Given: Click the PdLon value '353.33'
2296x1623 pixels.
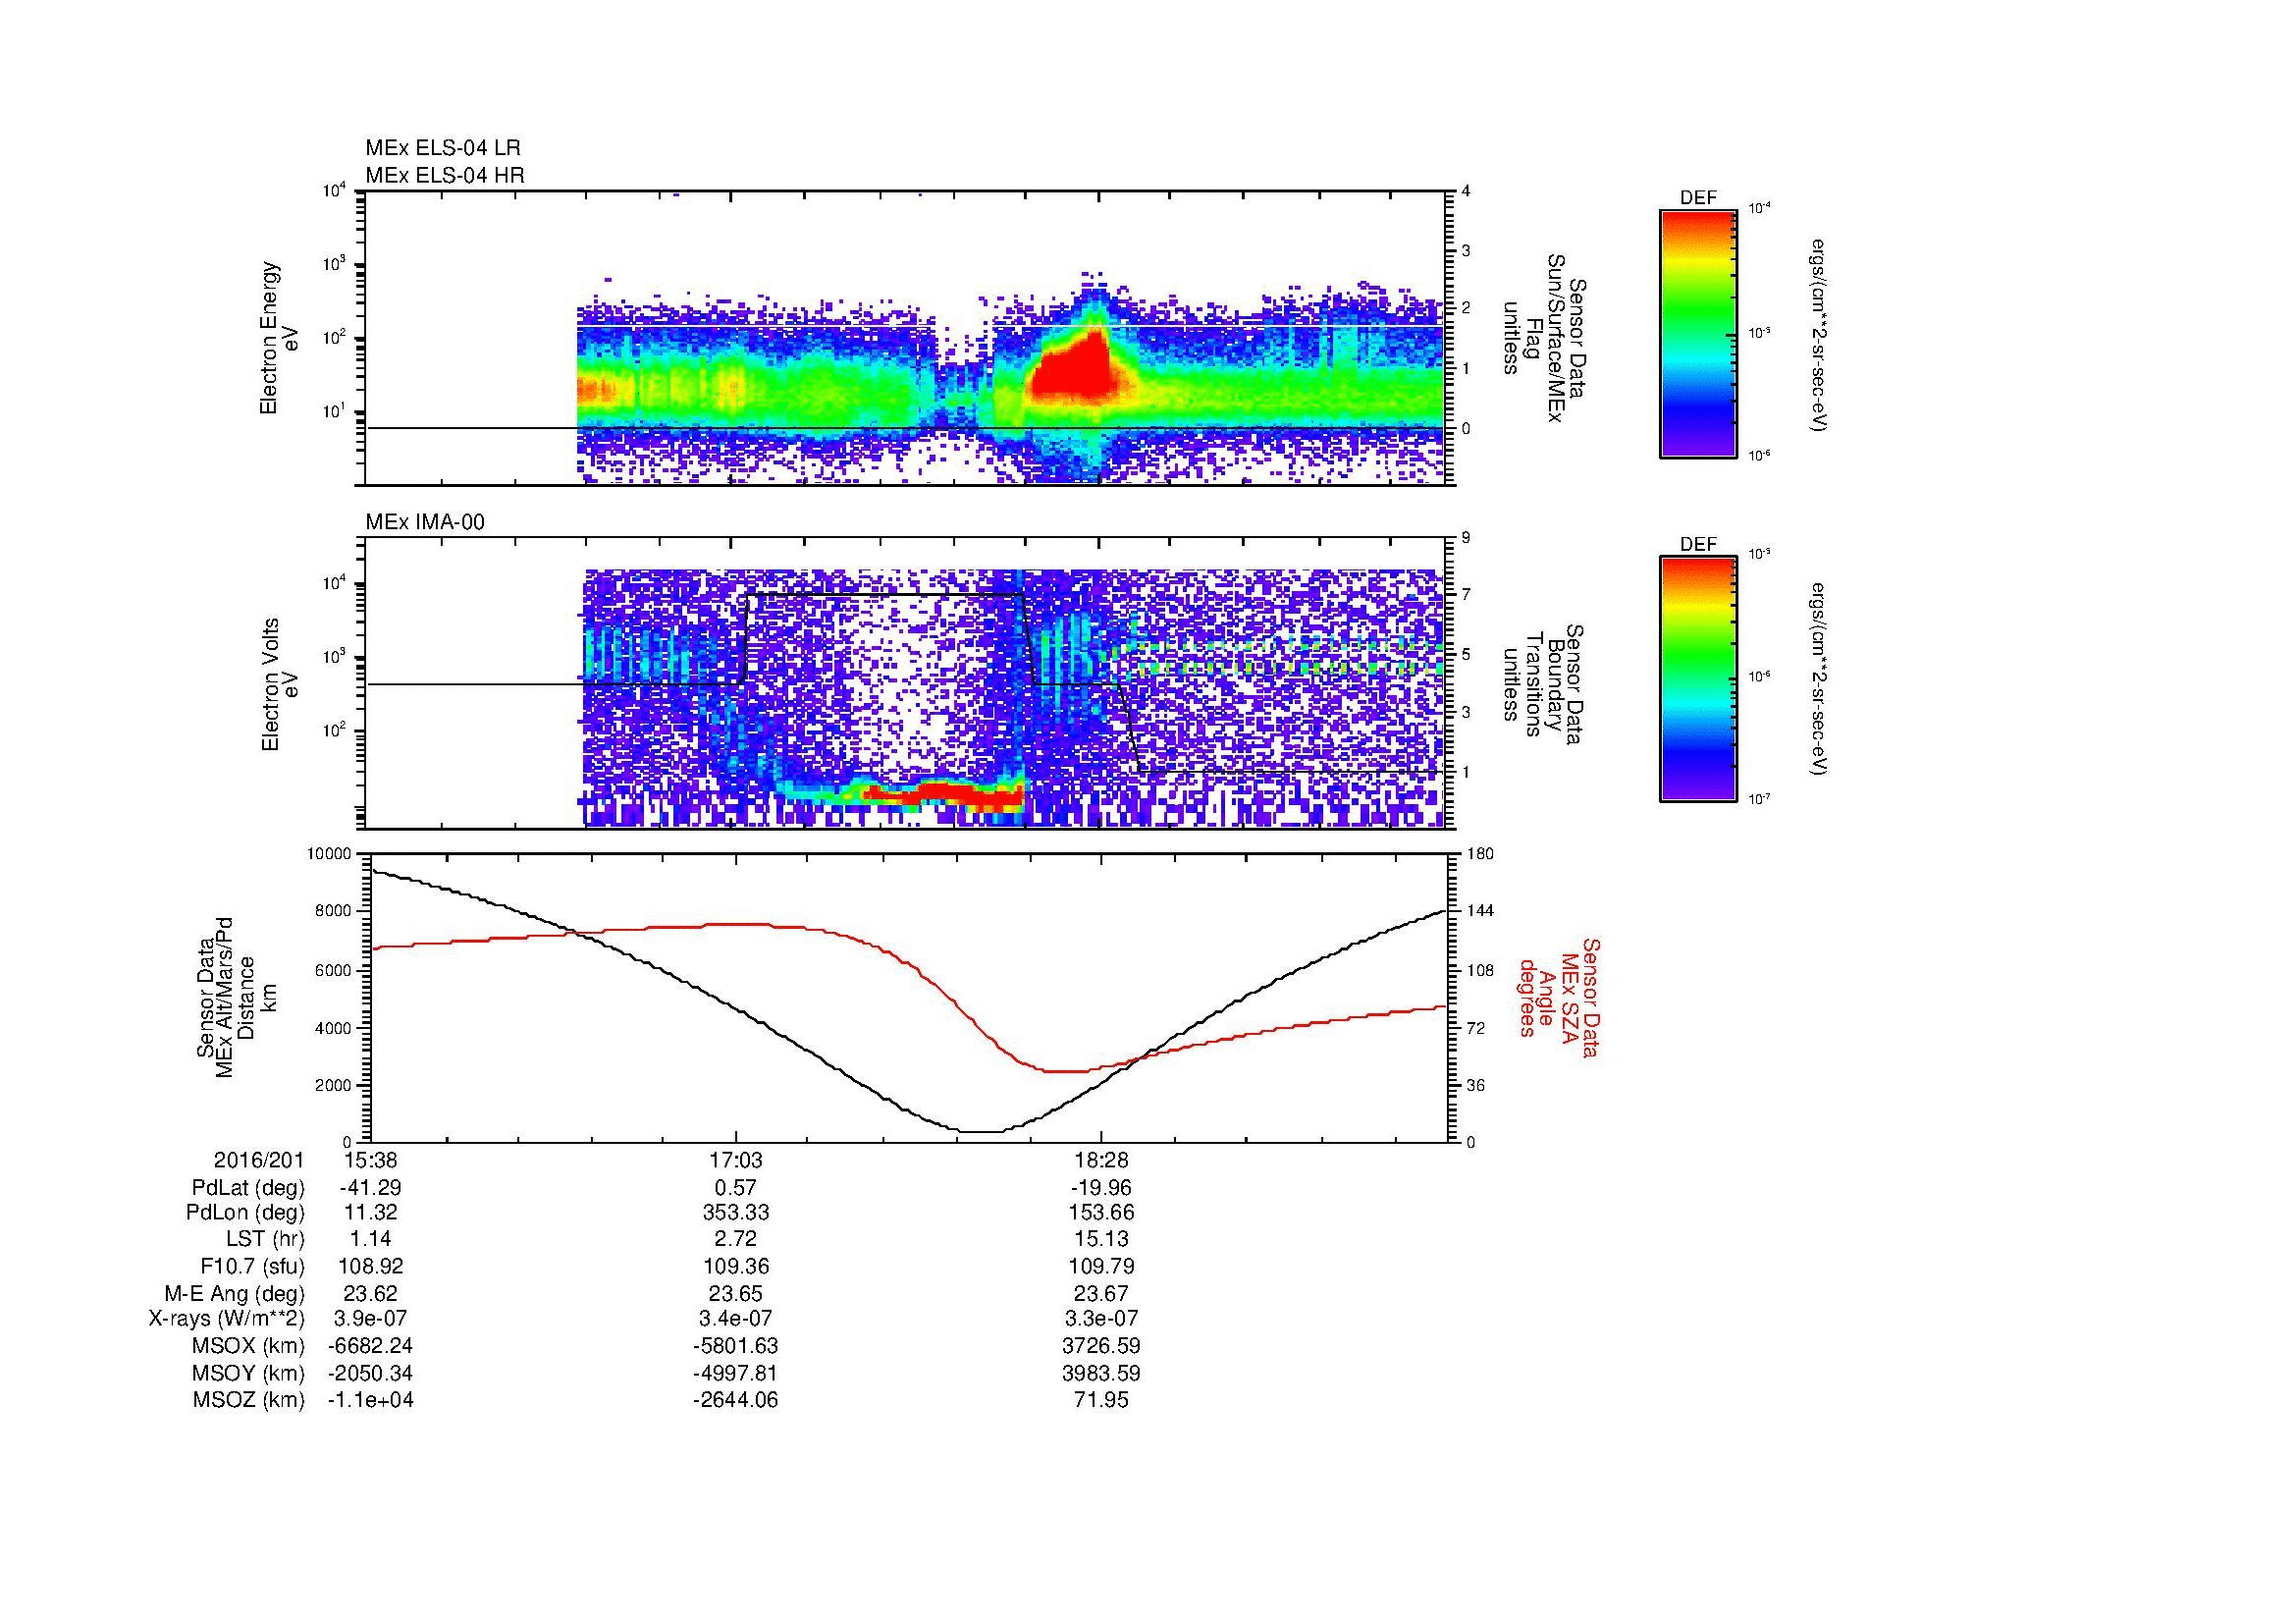Looking at the screenshot, I should (735, 1214).
